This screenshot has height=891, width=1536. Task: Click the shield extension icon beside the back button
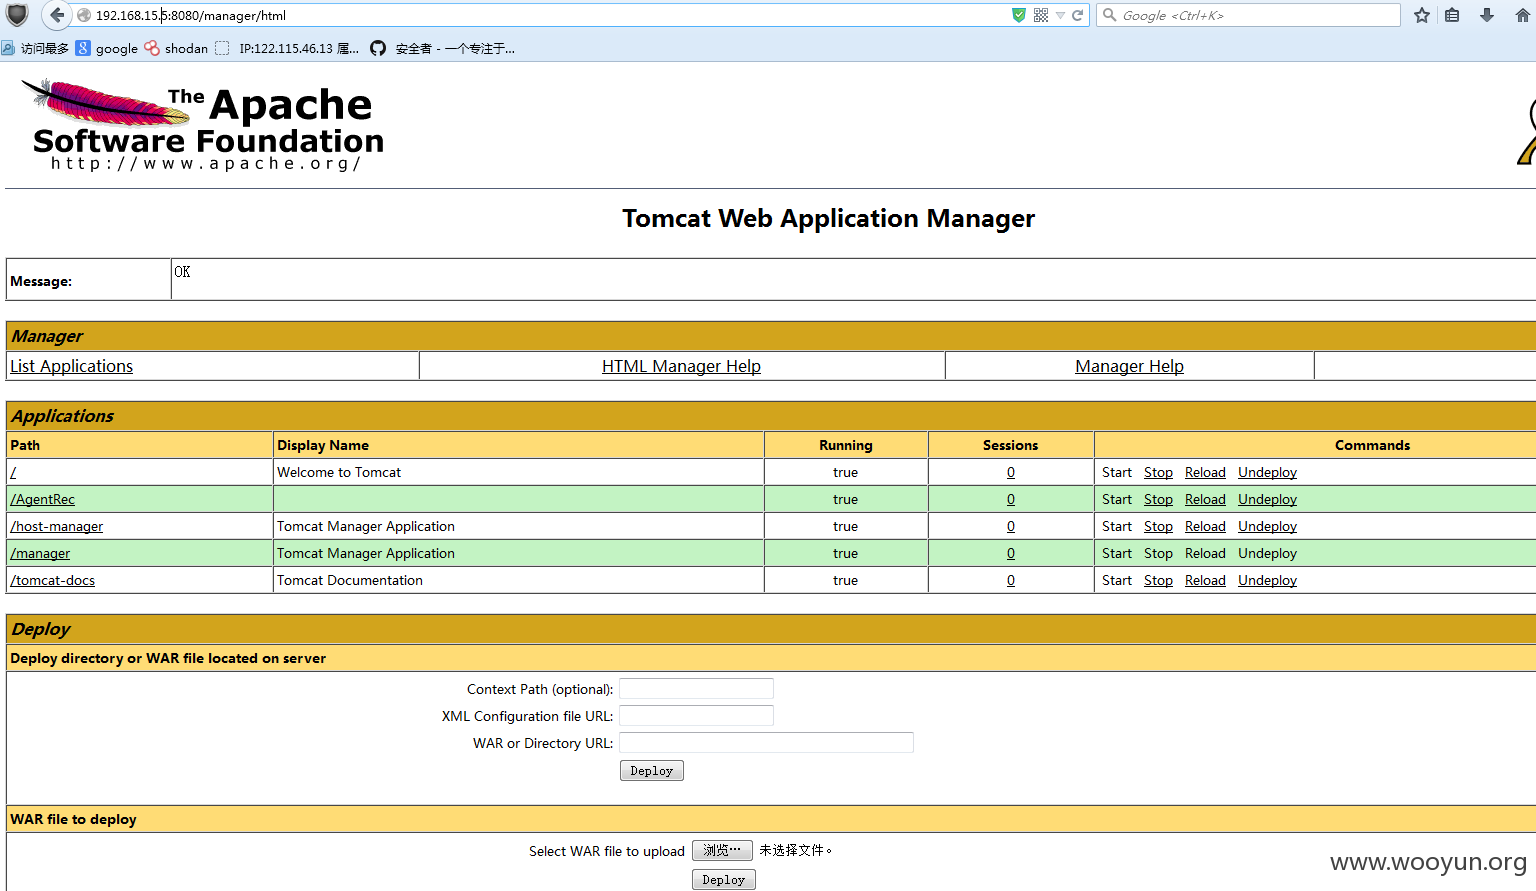pyautogui.click(x=17, y=15)
